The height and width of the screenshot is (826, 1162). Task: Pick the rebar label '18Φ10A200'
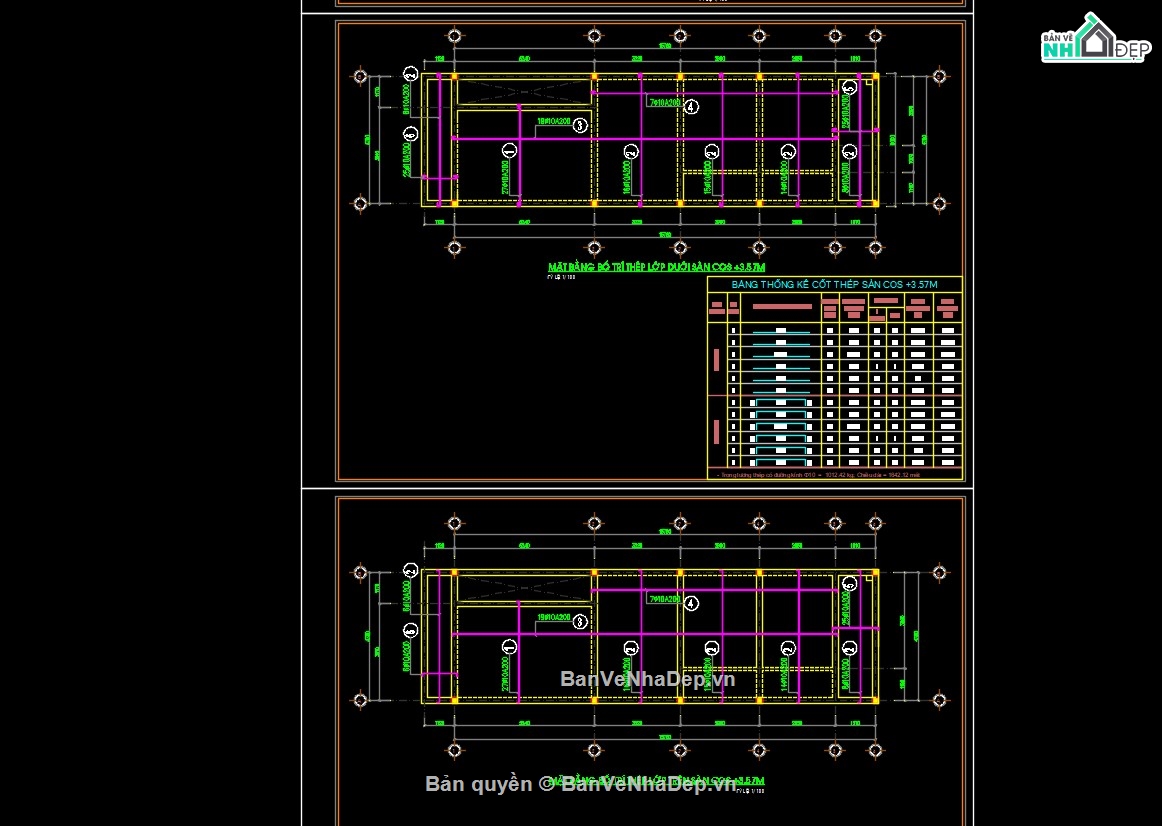[554, 121]
